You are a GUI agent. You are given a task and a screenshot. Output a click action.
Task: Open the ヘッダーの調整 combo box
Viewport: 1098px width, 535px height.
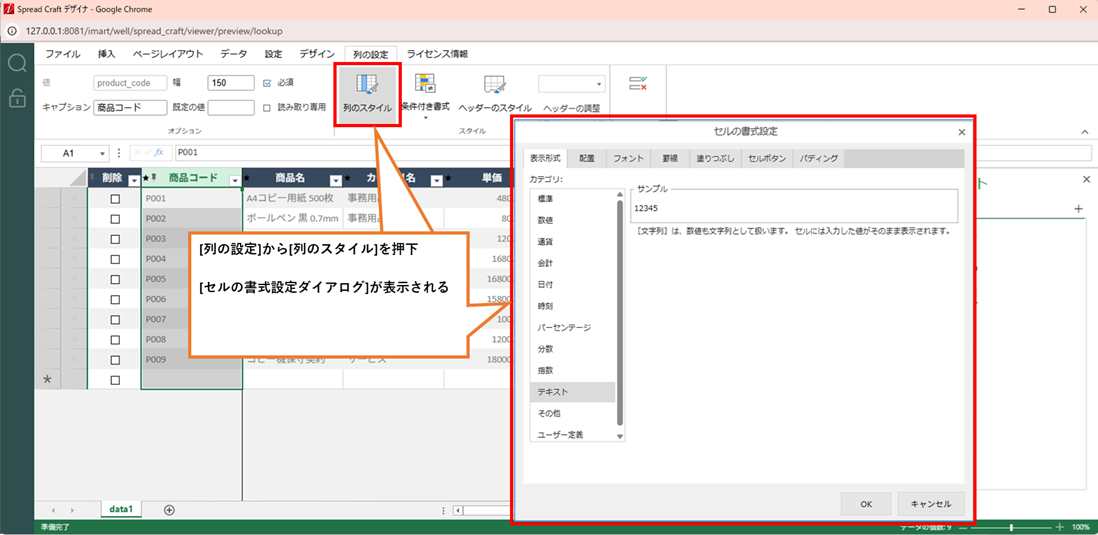(x=572, y=84)
